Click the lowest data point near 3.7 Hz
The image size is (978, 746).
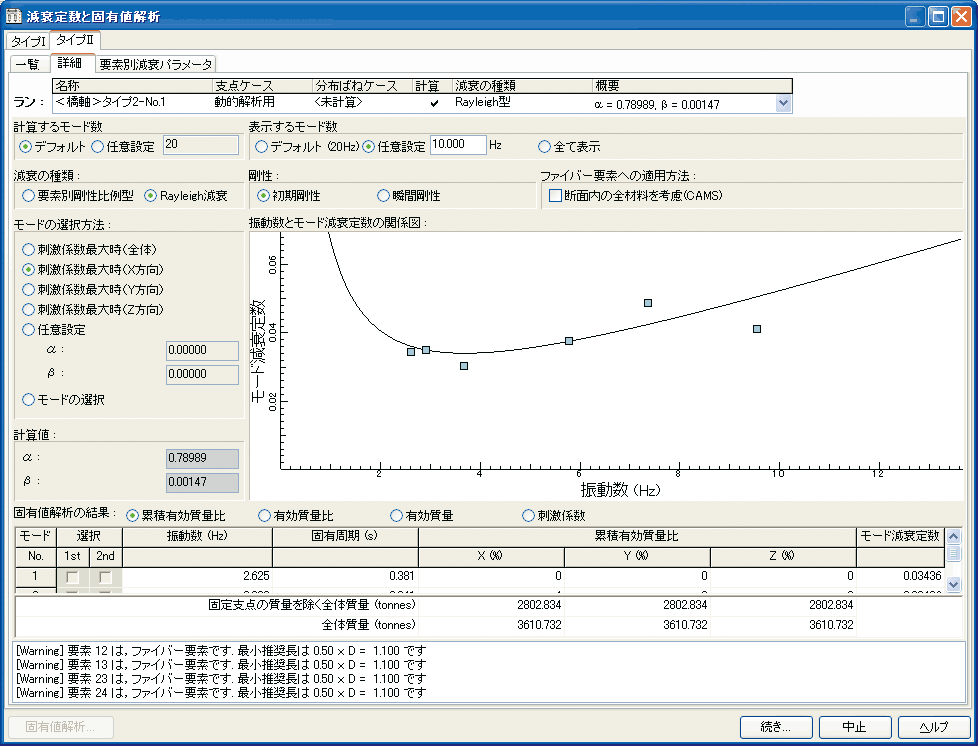click(x=464, y=366)
